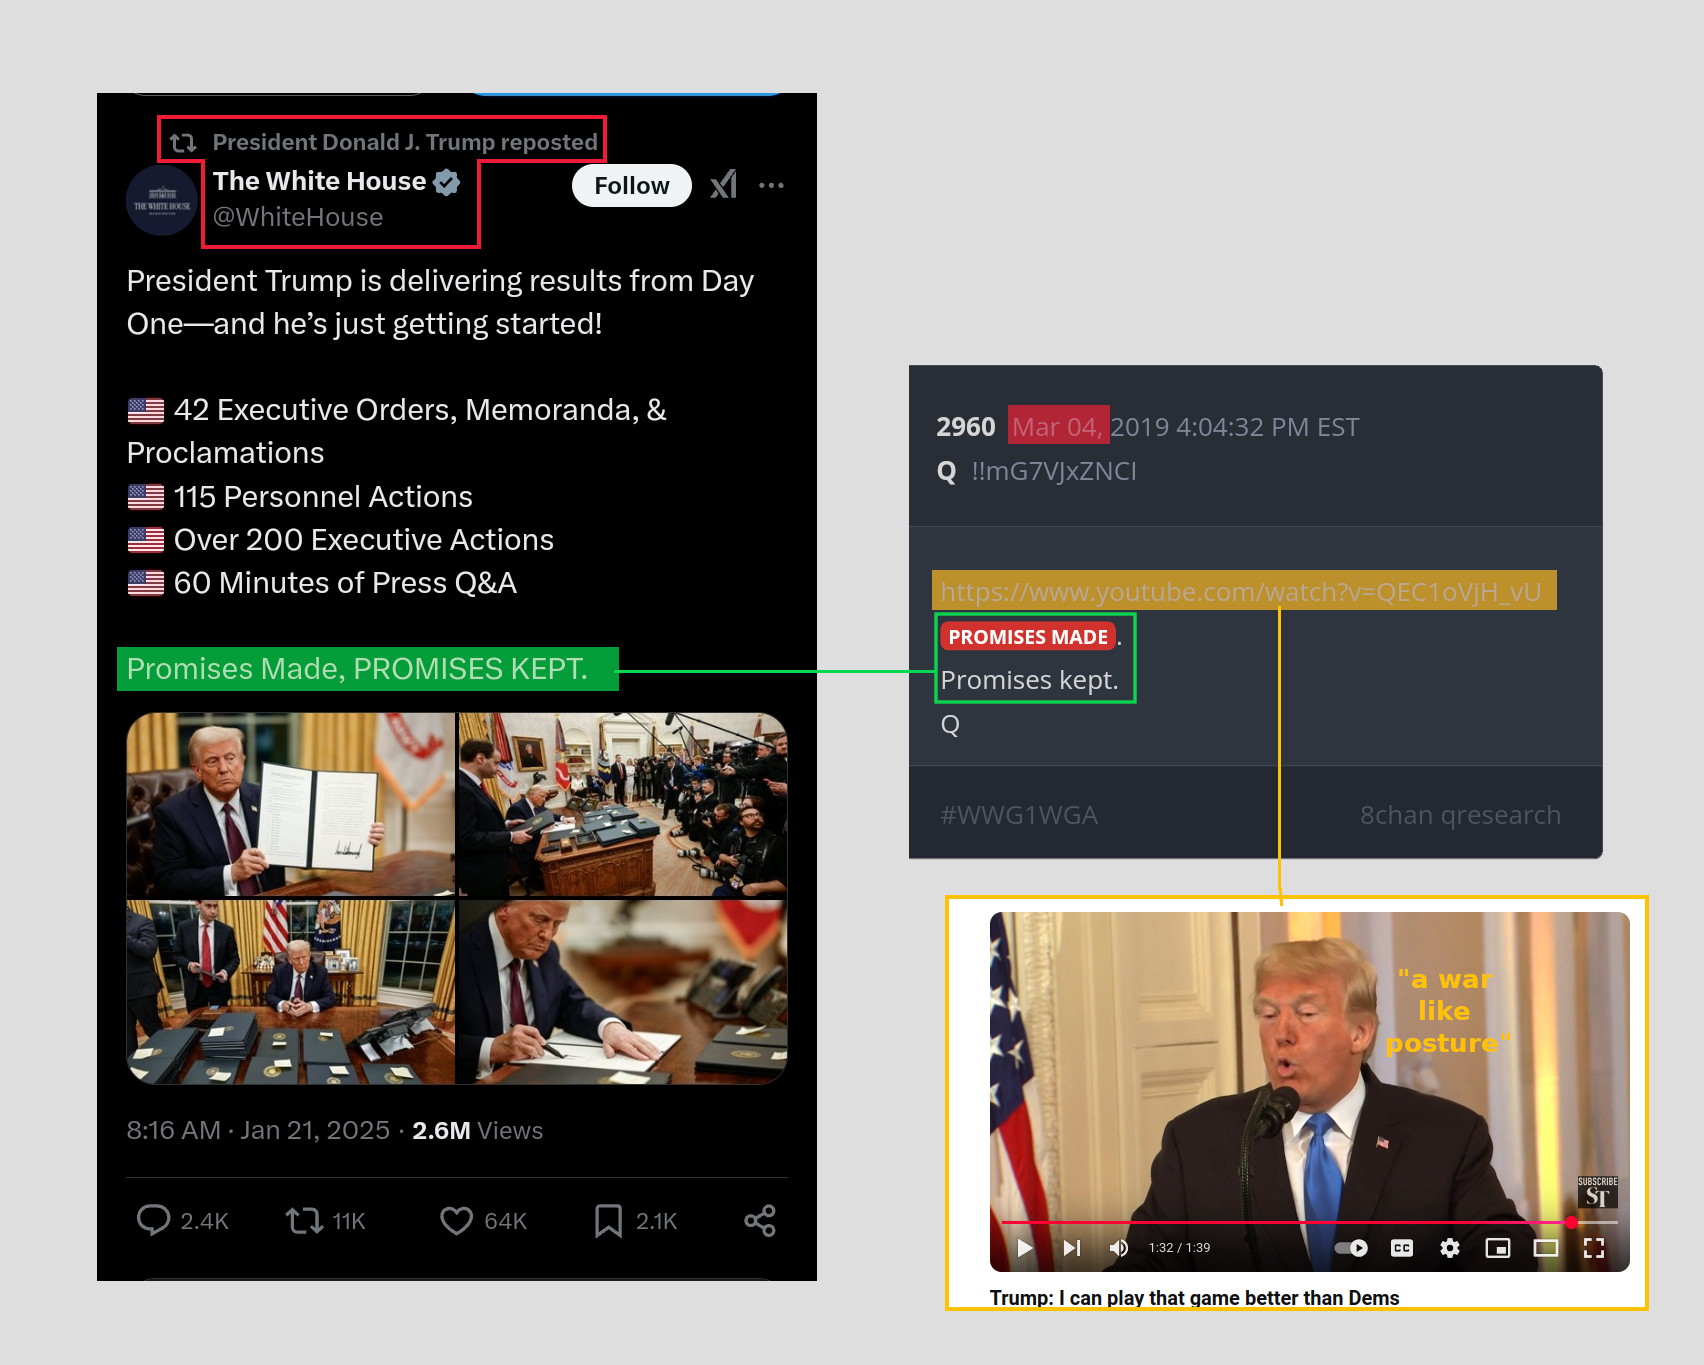Skip to the next video
Screen dimensions: 1704x1365
coord(1072,1247)
